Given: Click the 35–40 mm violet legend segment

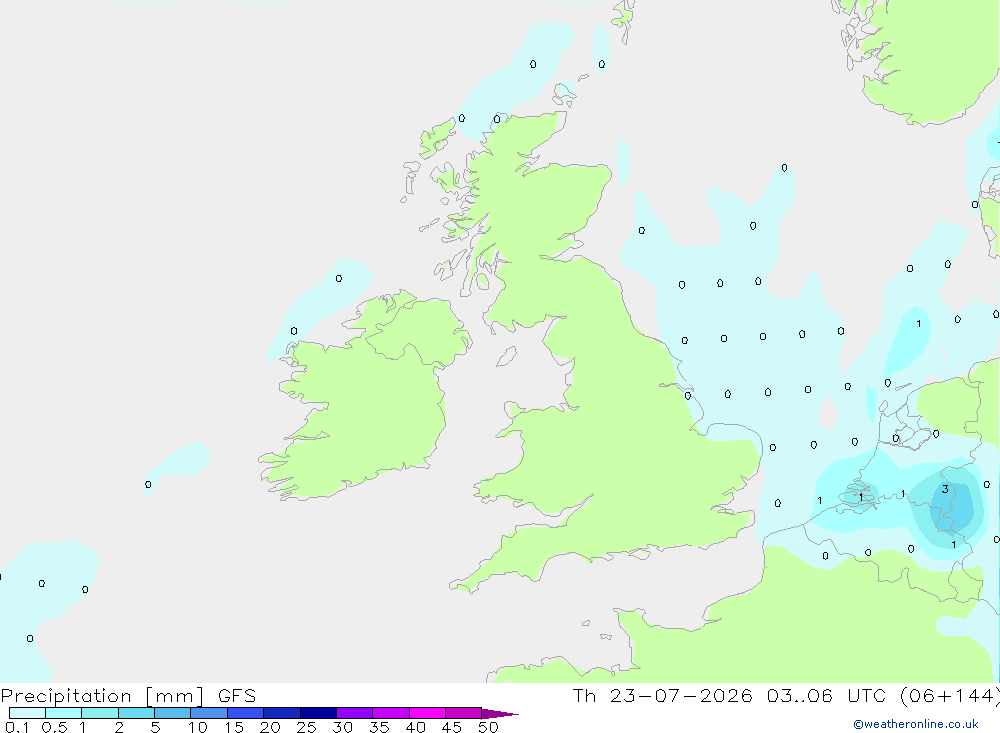Looking at the screenshot, I should coord(390,713).
